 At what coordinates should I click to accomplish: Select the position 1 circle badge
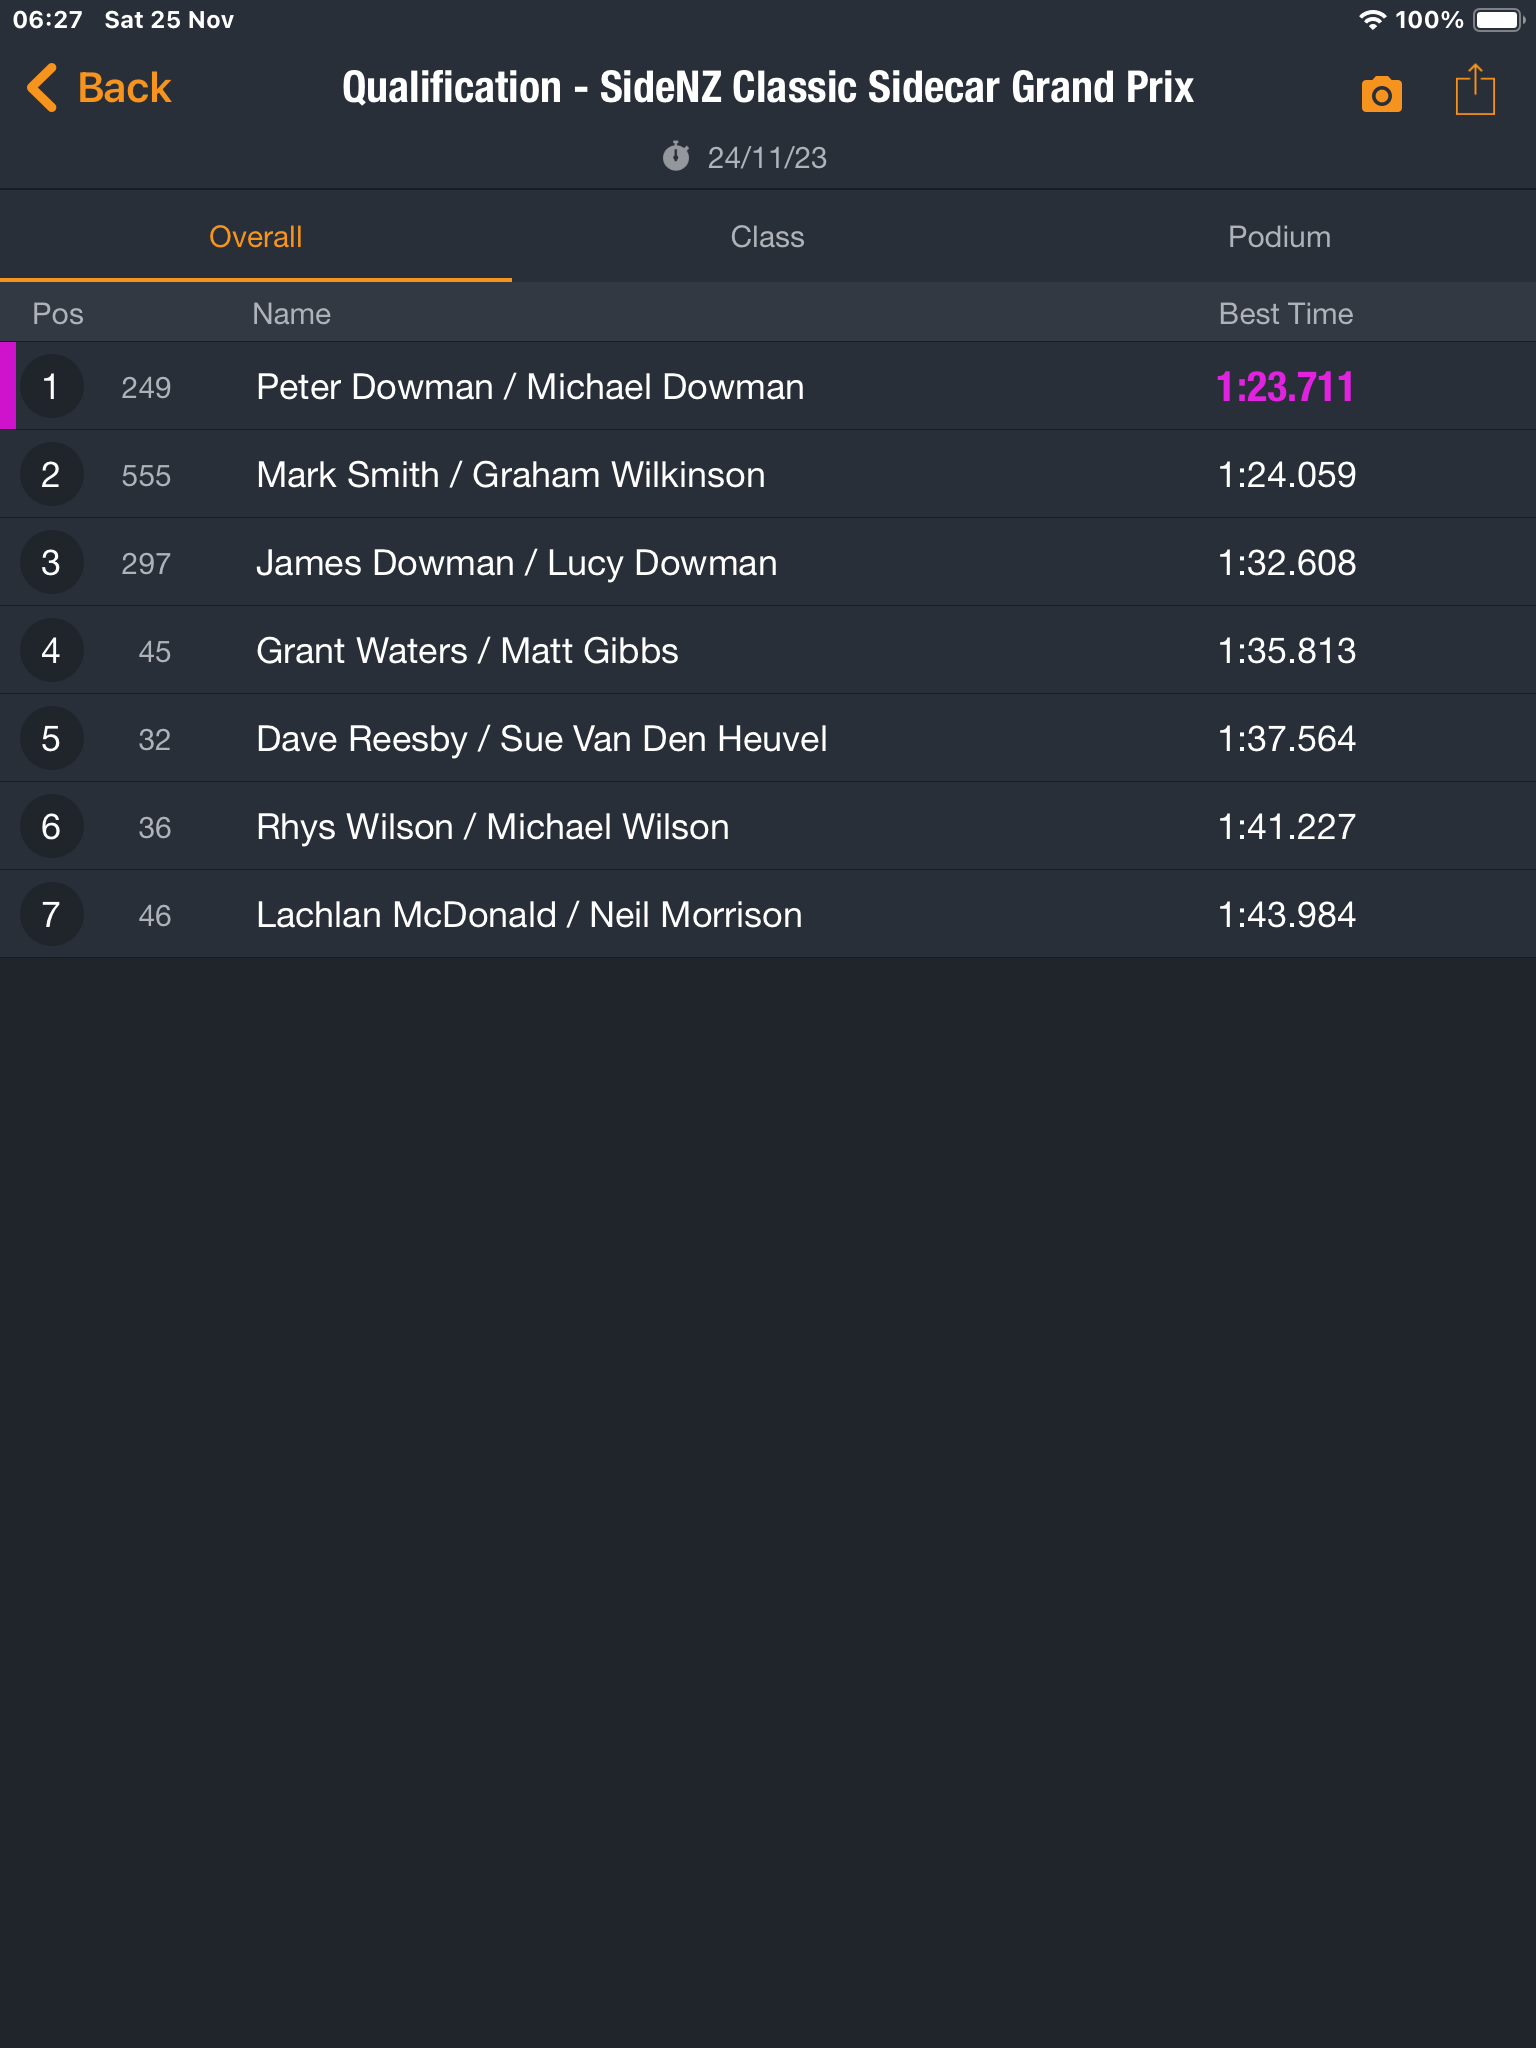[51, 387]
